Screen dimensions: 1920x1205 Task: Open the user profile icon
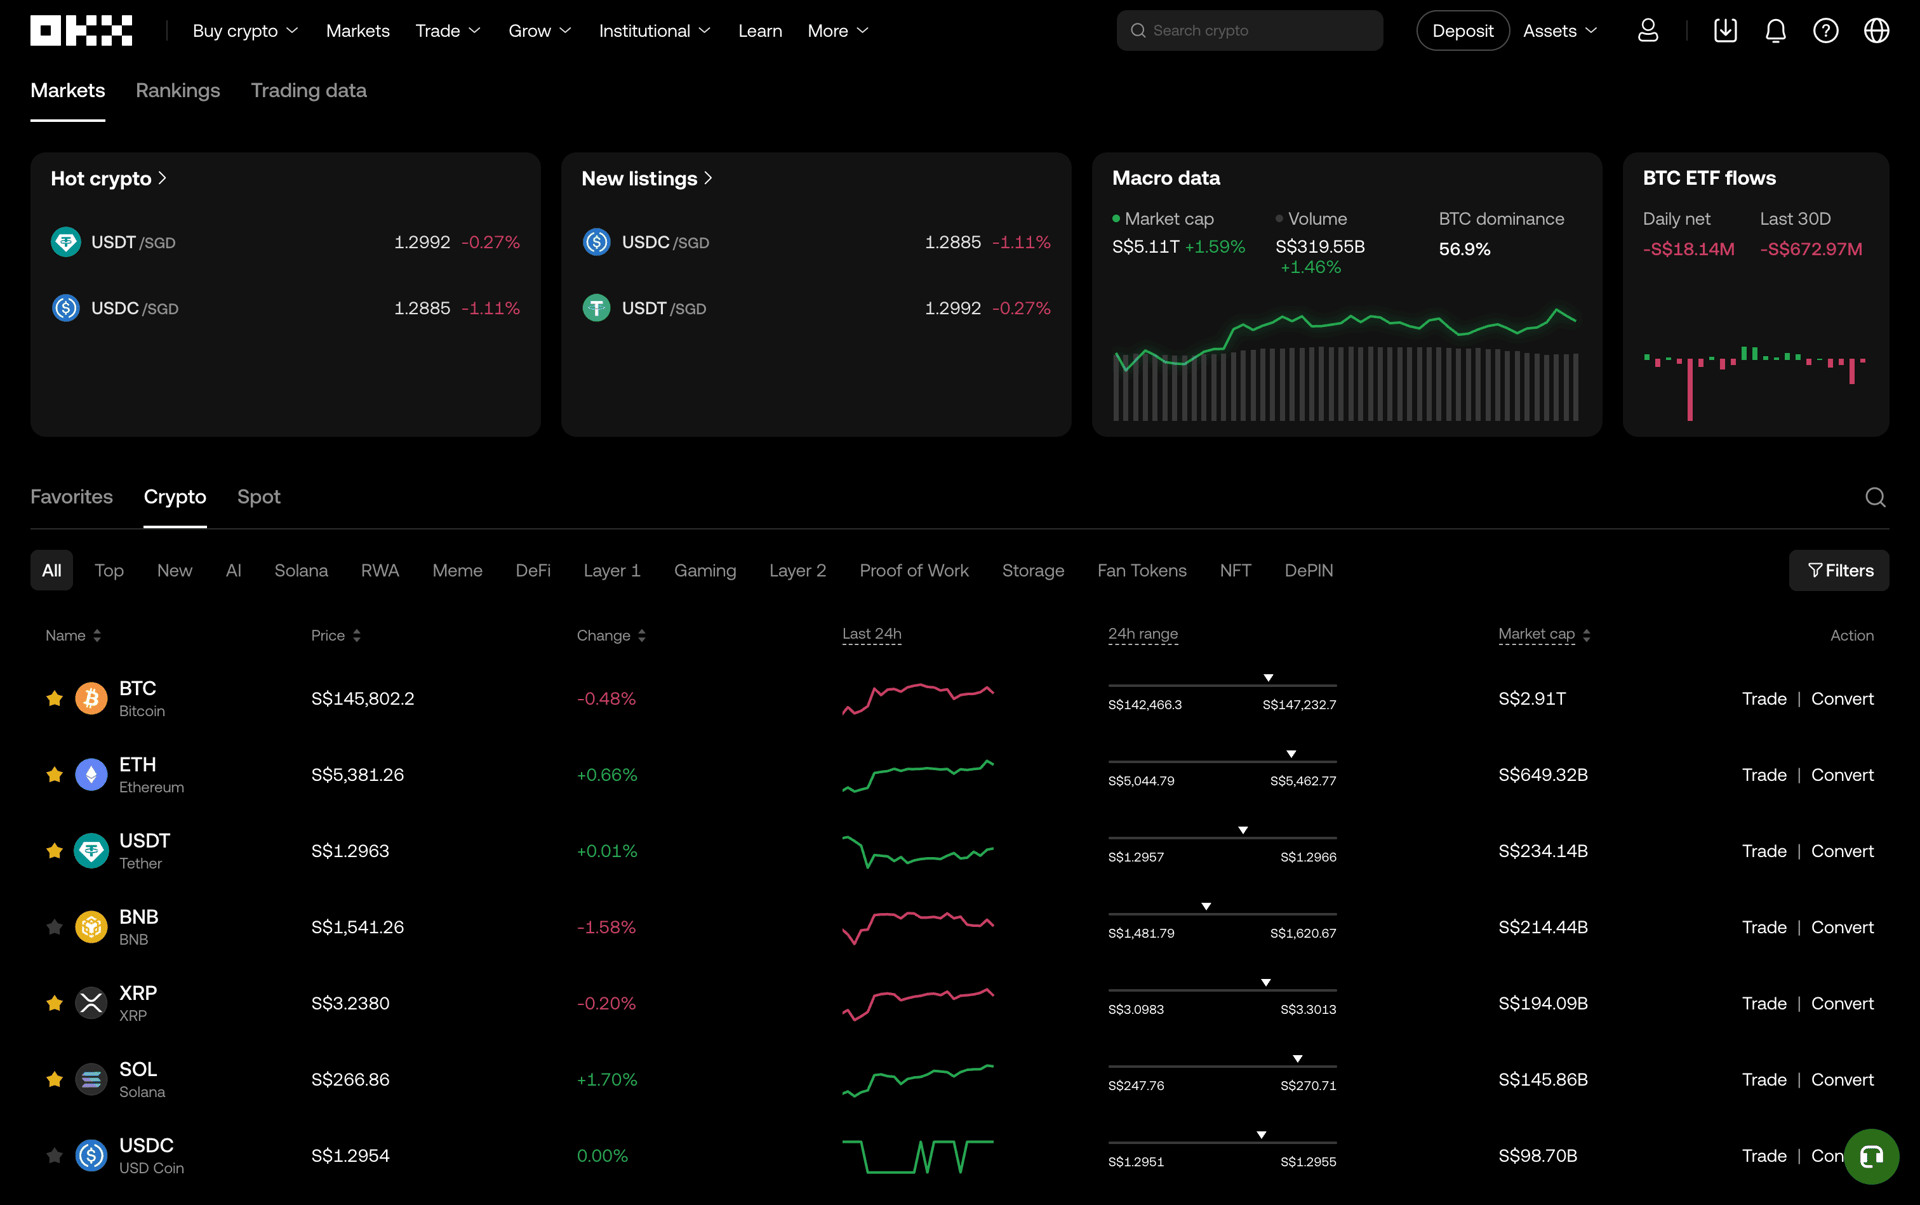[1648, 31]
